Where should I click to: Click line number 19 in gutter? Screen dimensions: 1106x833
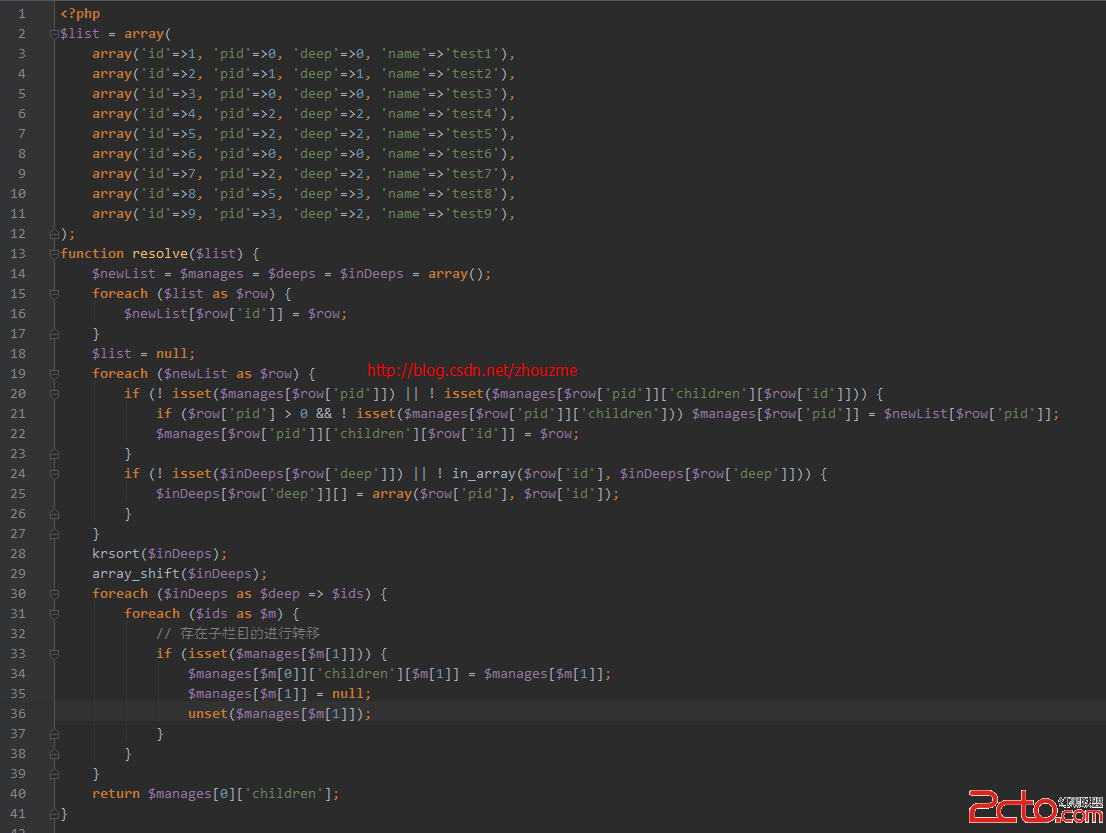[18, 374]
